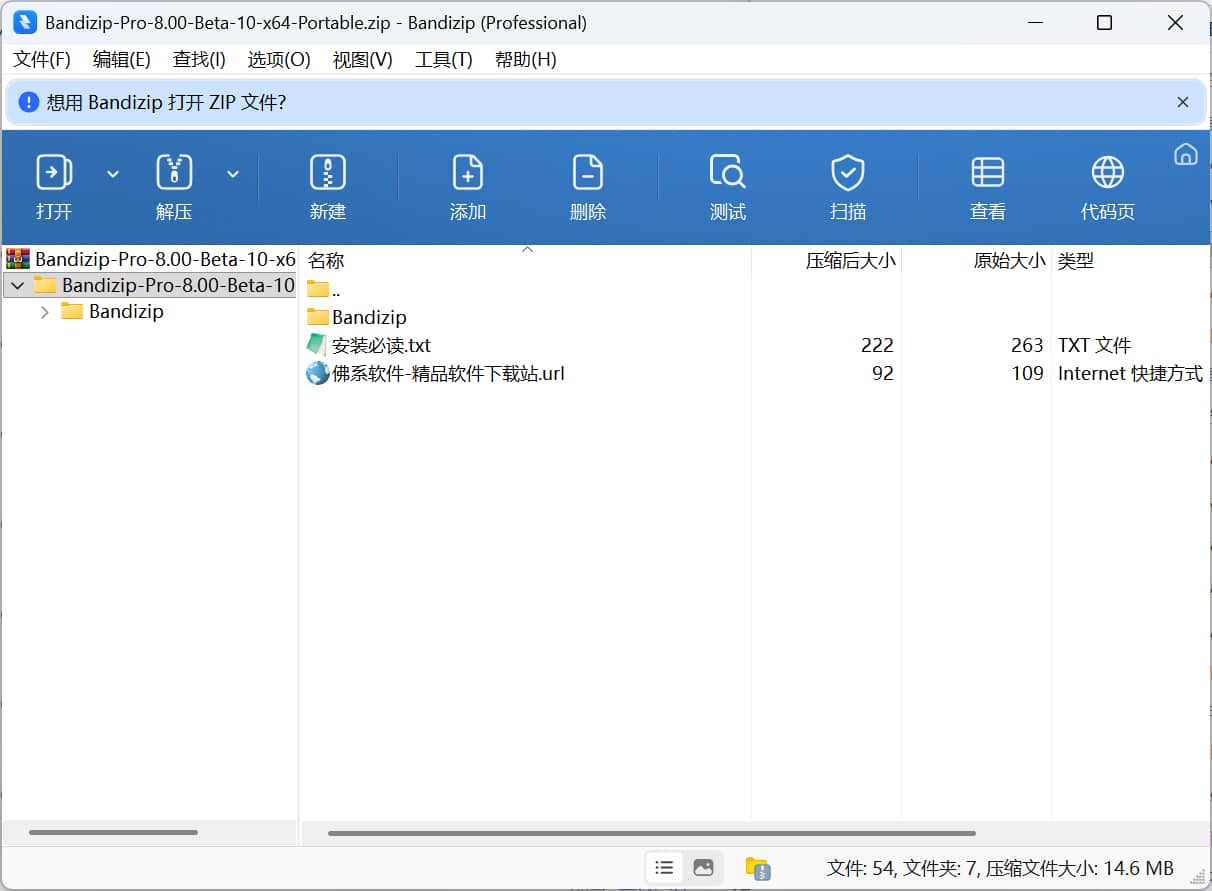Collapse the Bandizip-Pro-8.00-Beta-10 tree folder
Viewport: 1212px width, 891px height.
click(x=17, y=286)
